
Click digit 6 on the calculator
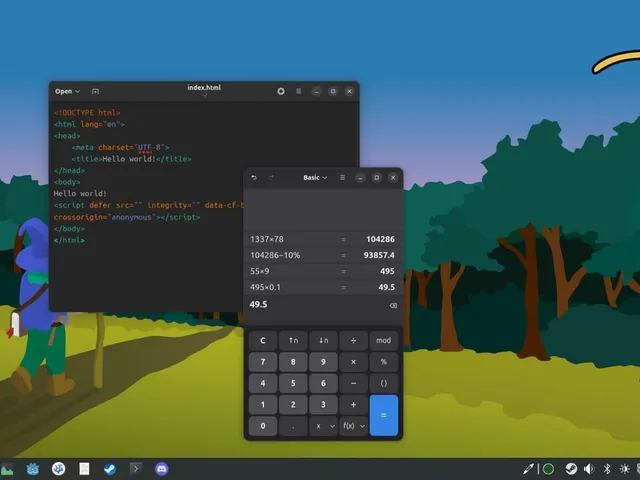323,383
